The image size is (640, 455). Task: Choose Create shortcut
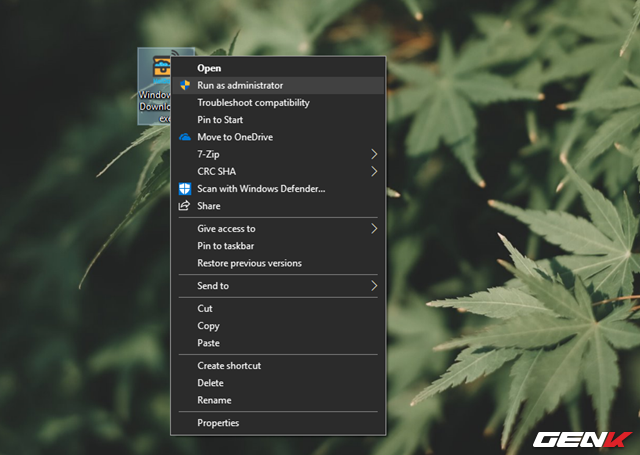tap(278, 366)
